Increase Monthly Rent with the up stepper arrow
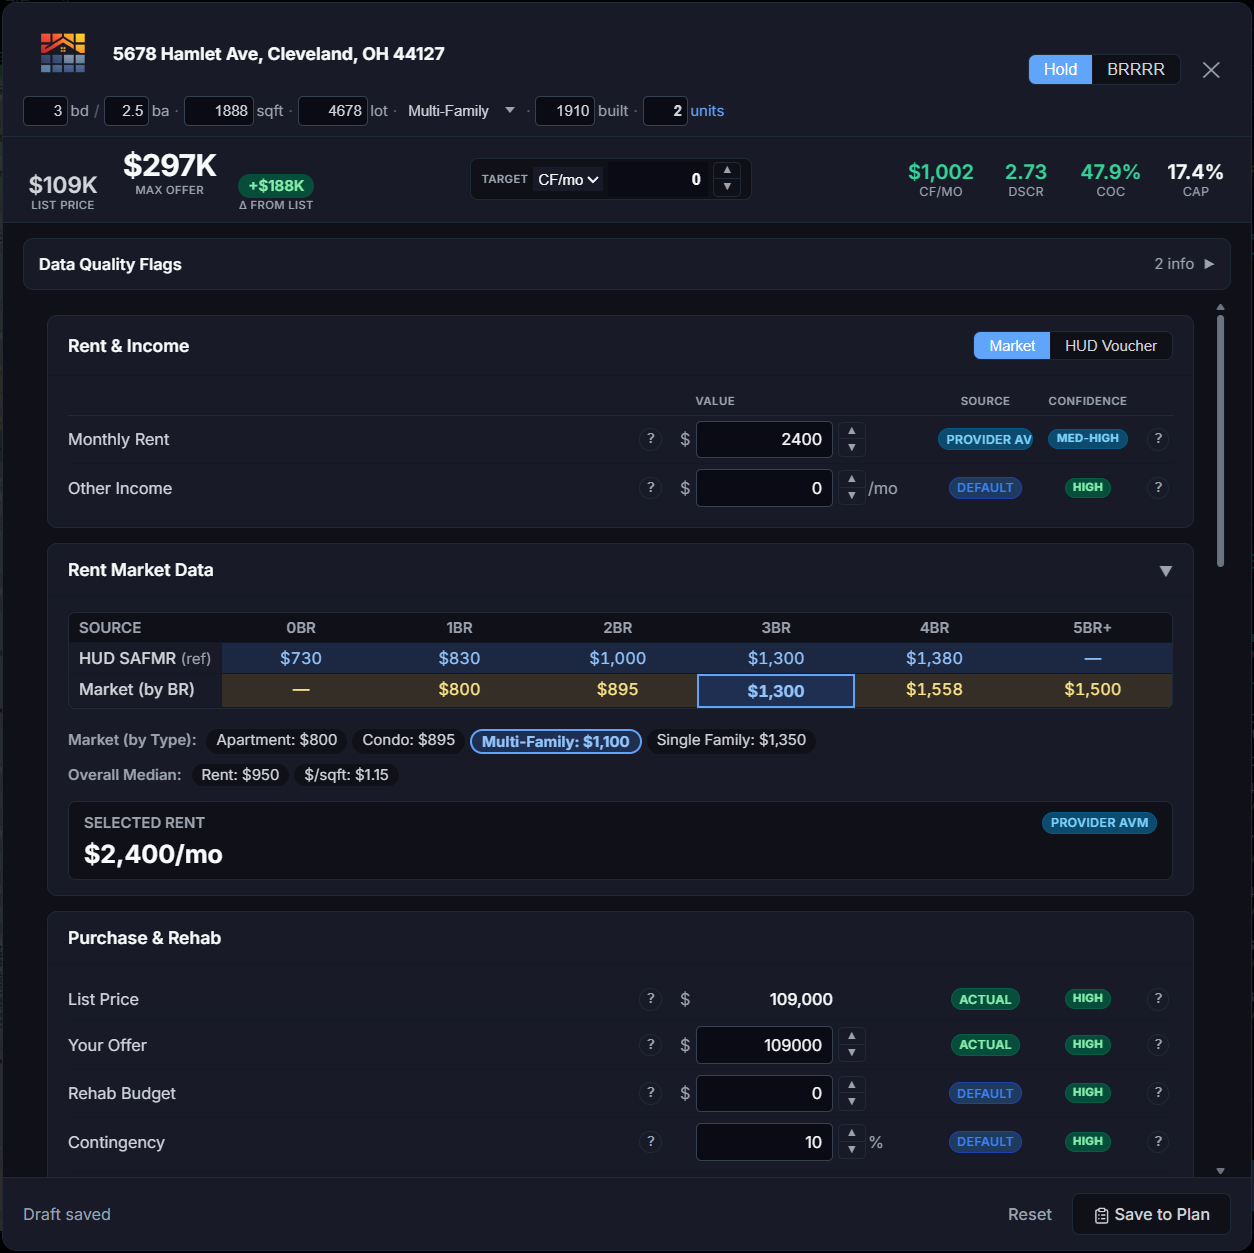This screenshot has height=1253, width=1254. pos(851,431)
